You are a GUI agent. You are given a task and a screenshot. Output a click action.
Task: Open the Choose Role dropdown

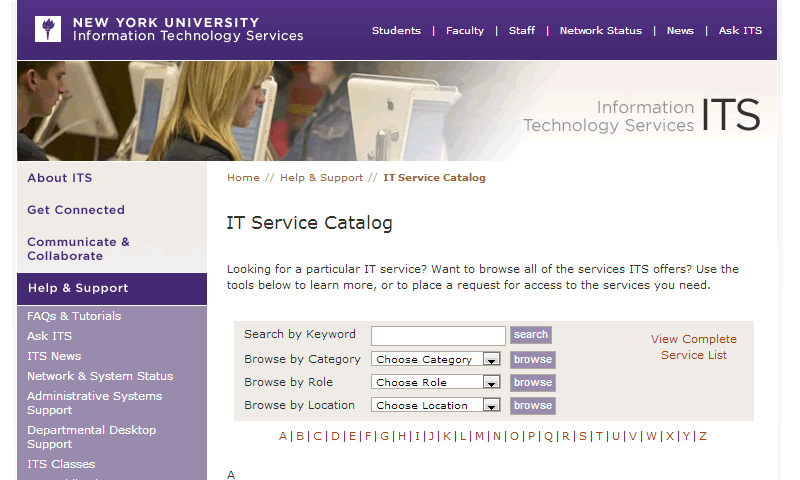(436, 382)
